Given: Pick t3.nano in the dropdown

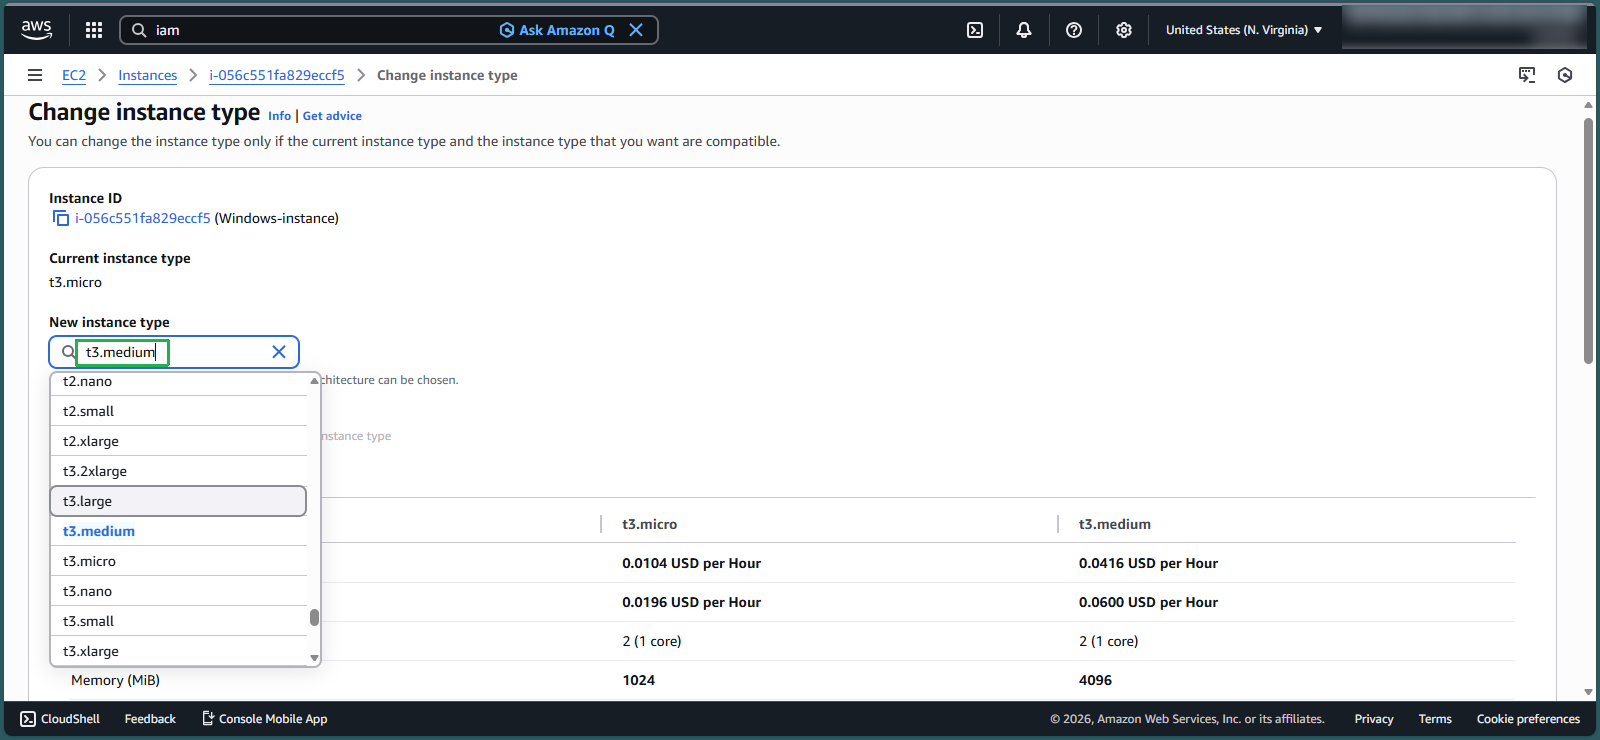Looking at the screenshot, I should click(179, 591).
